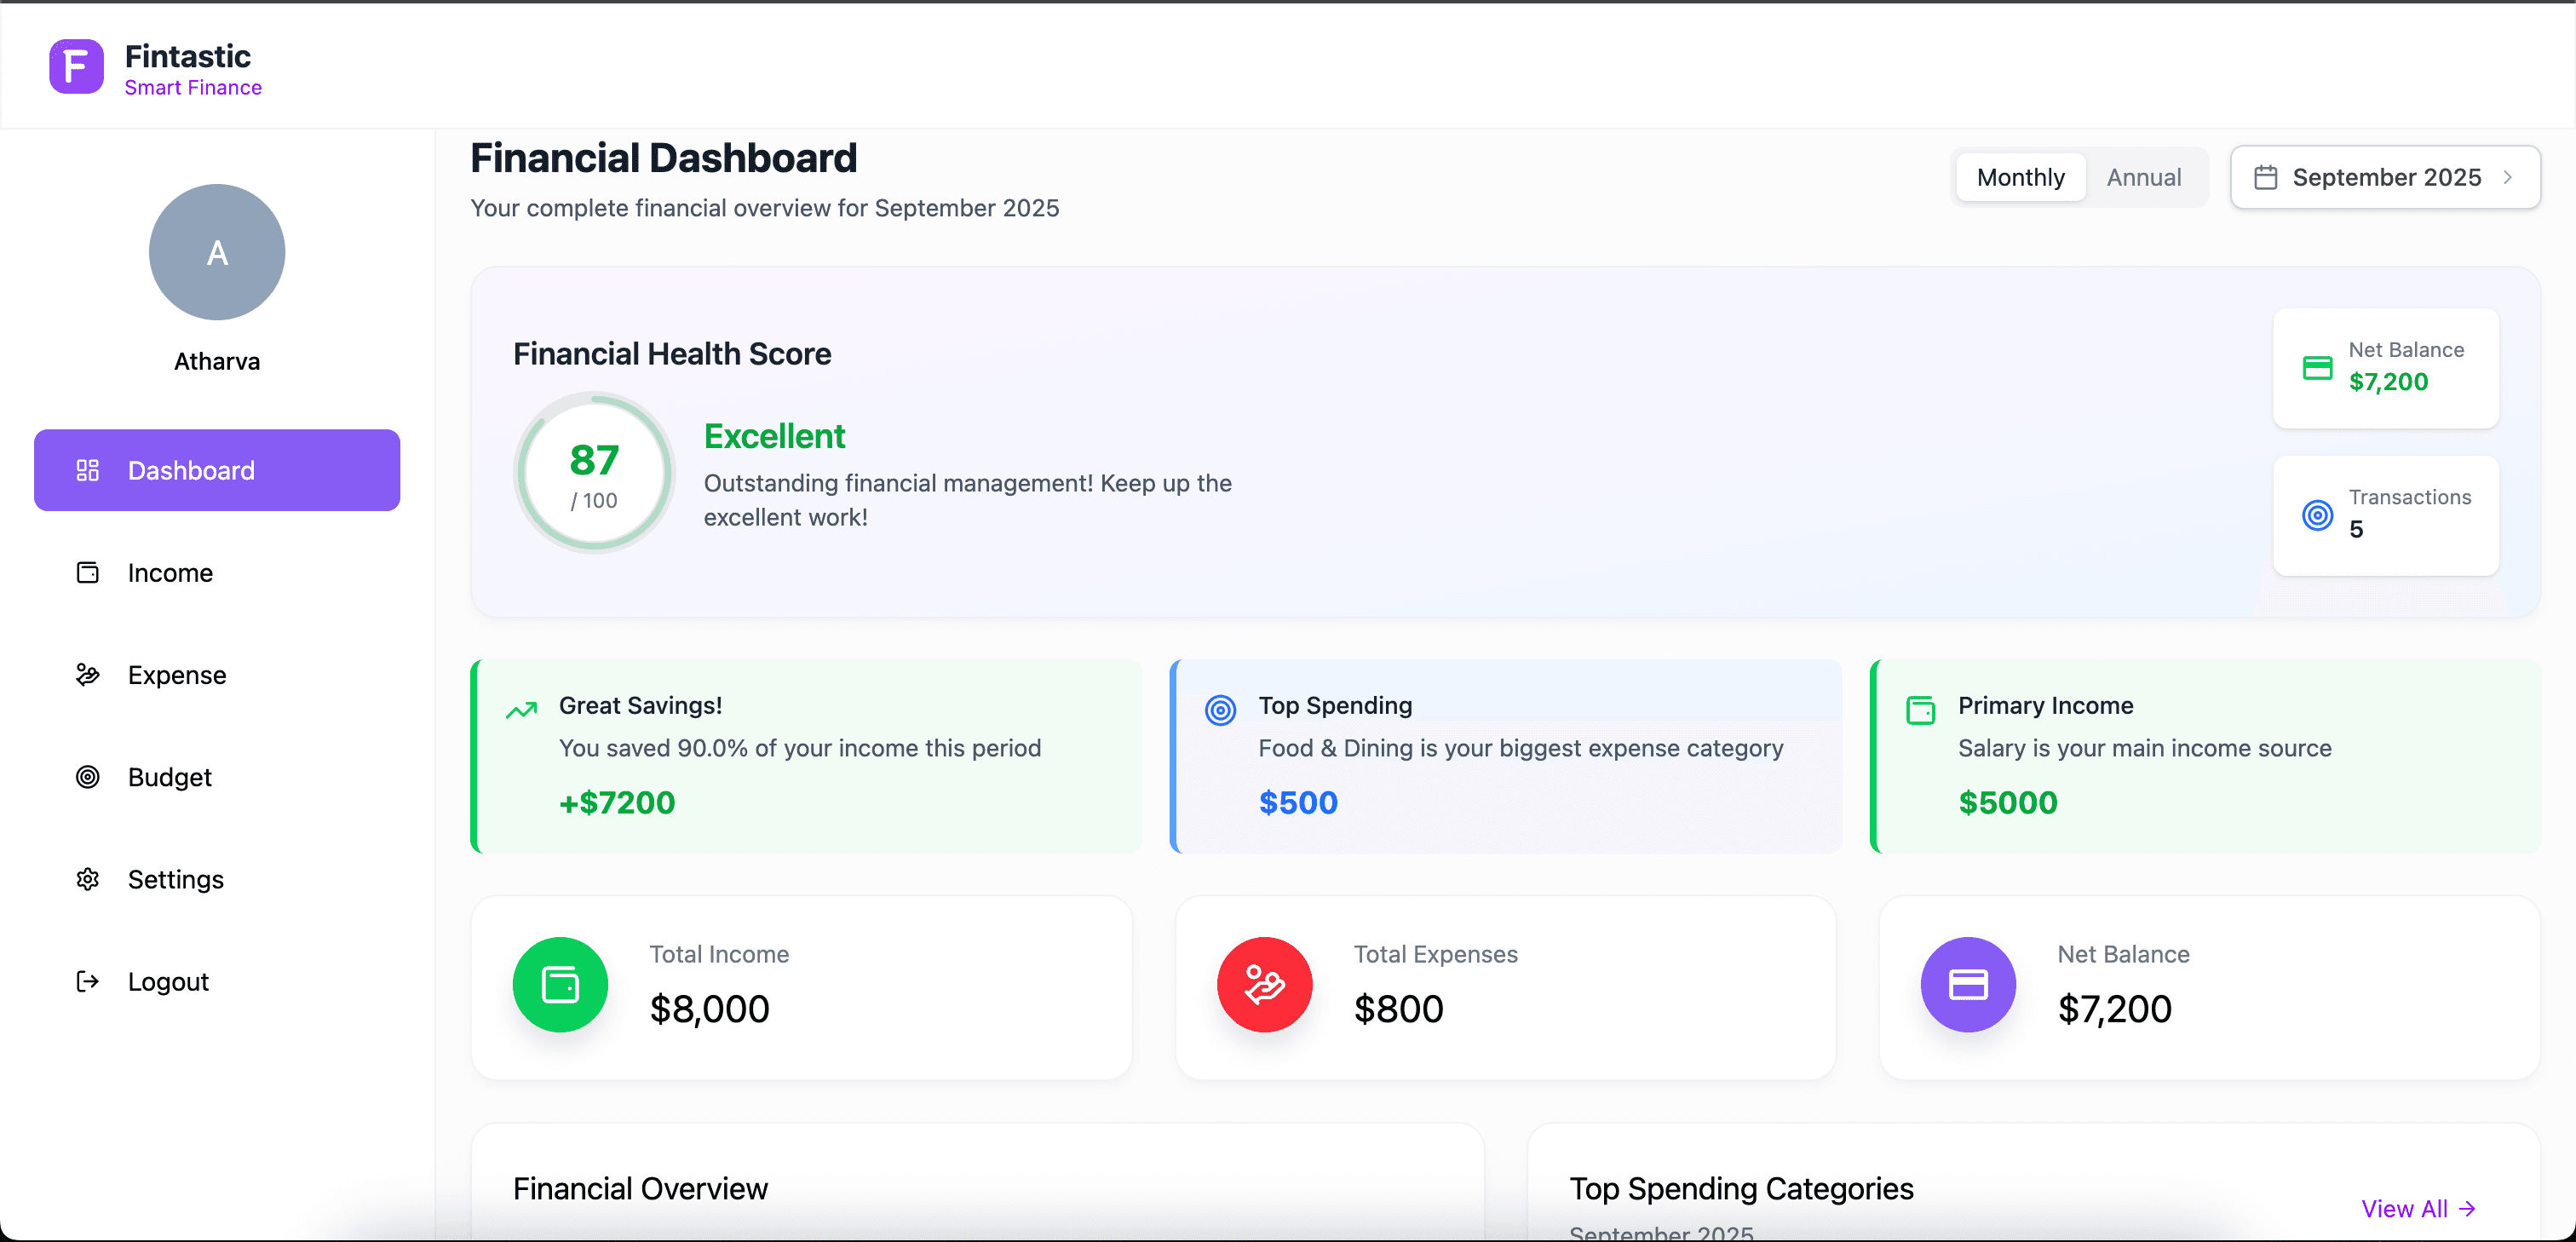Click Atharva's profile avatar
The height and width of the screenshot is (1242, 2576).
tap(216, 252)
